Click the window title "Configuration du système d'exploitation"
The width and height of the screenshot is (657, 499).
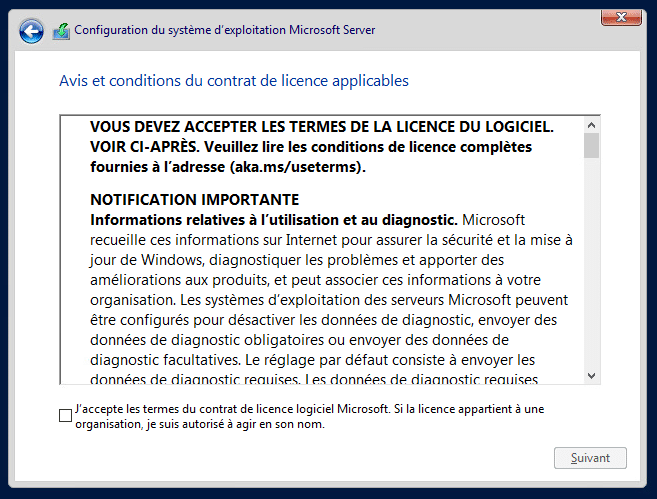coord(225,31)
